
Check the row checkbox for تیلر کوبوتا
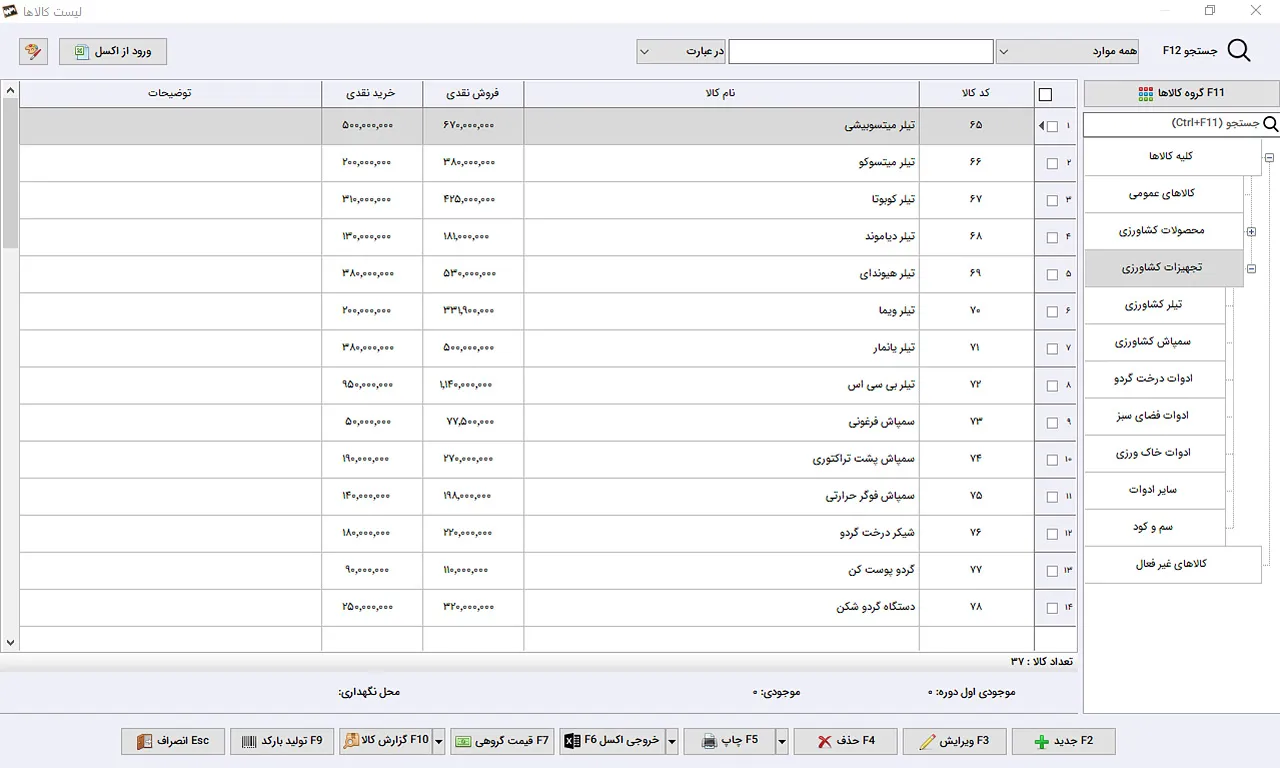click(1052, 200)
